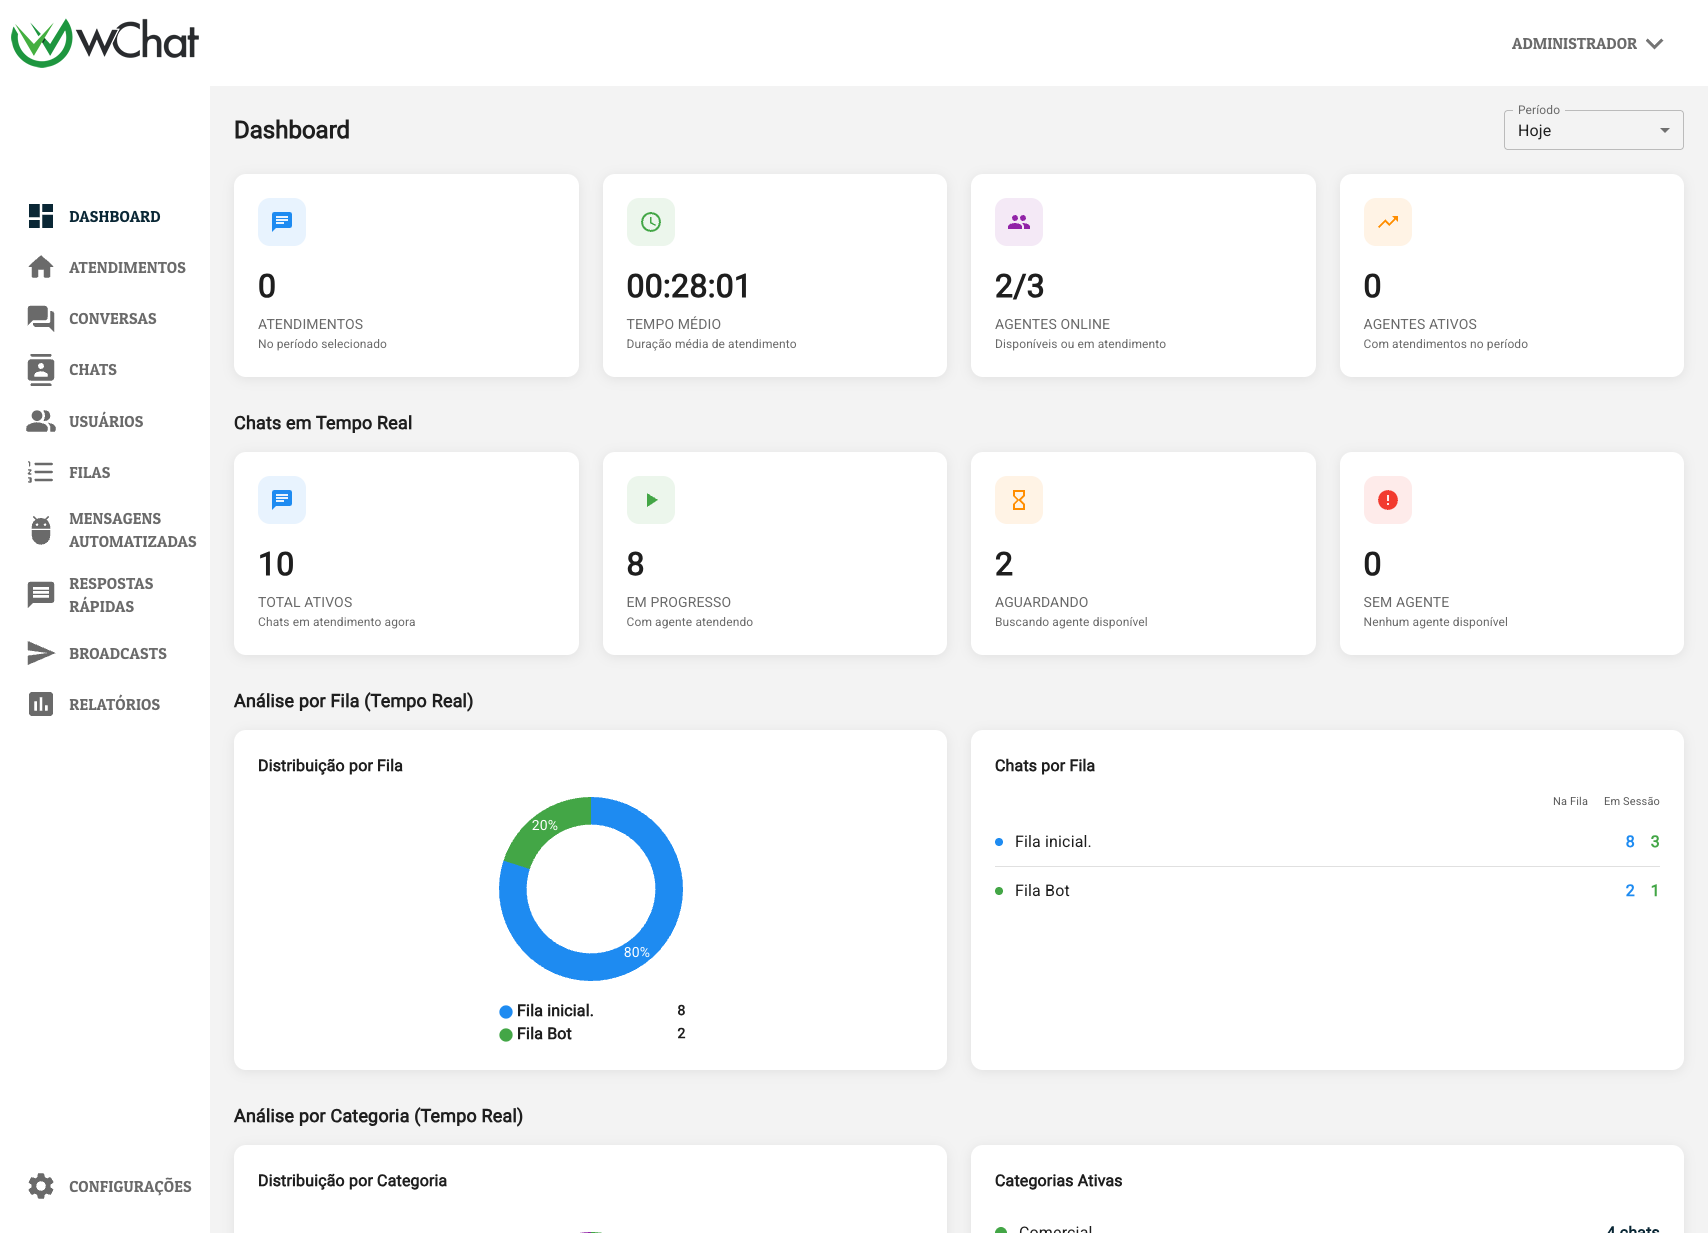Viewport: 1708px width, 1233px height.
Task: Expand the Administrador account menu chevron
Action: click(1655, 44)
